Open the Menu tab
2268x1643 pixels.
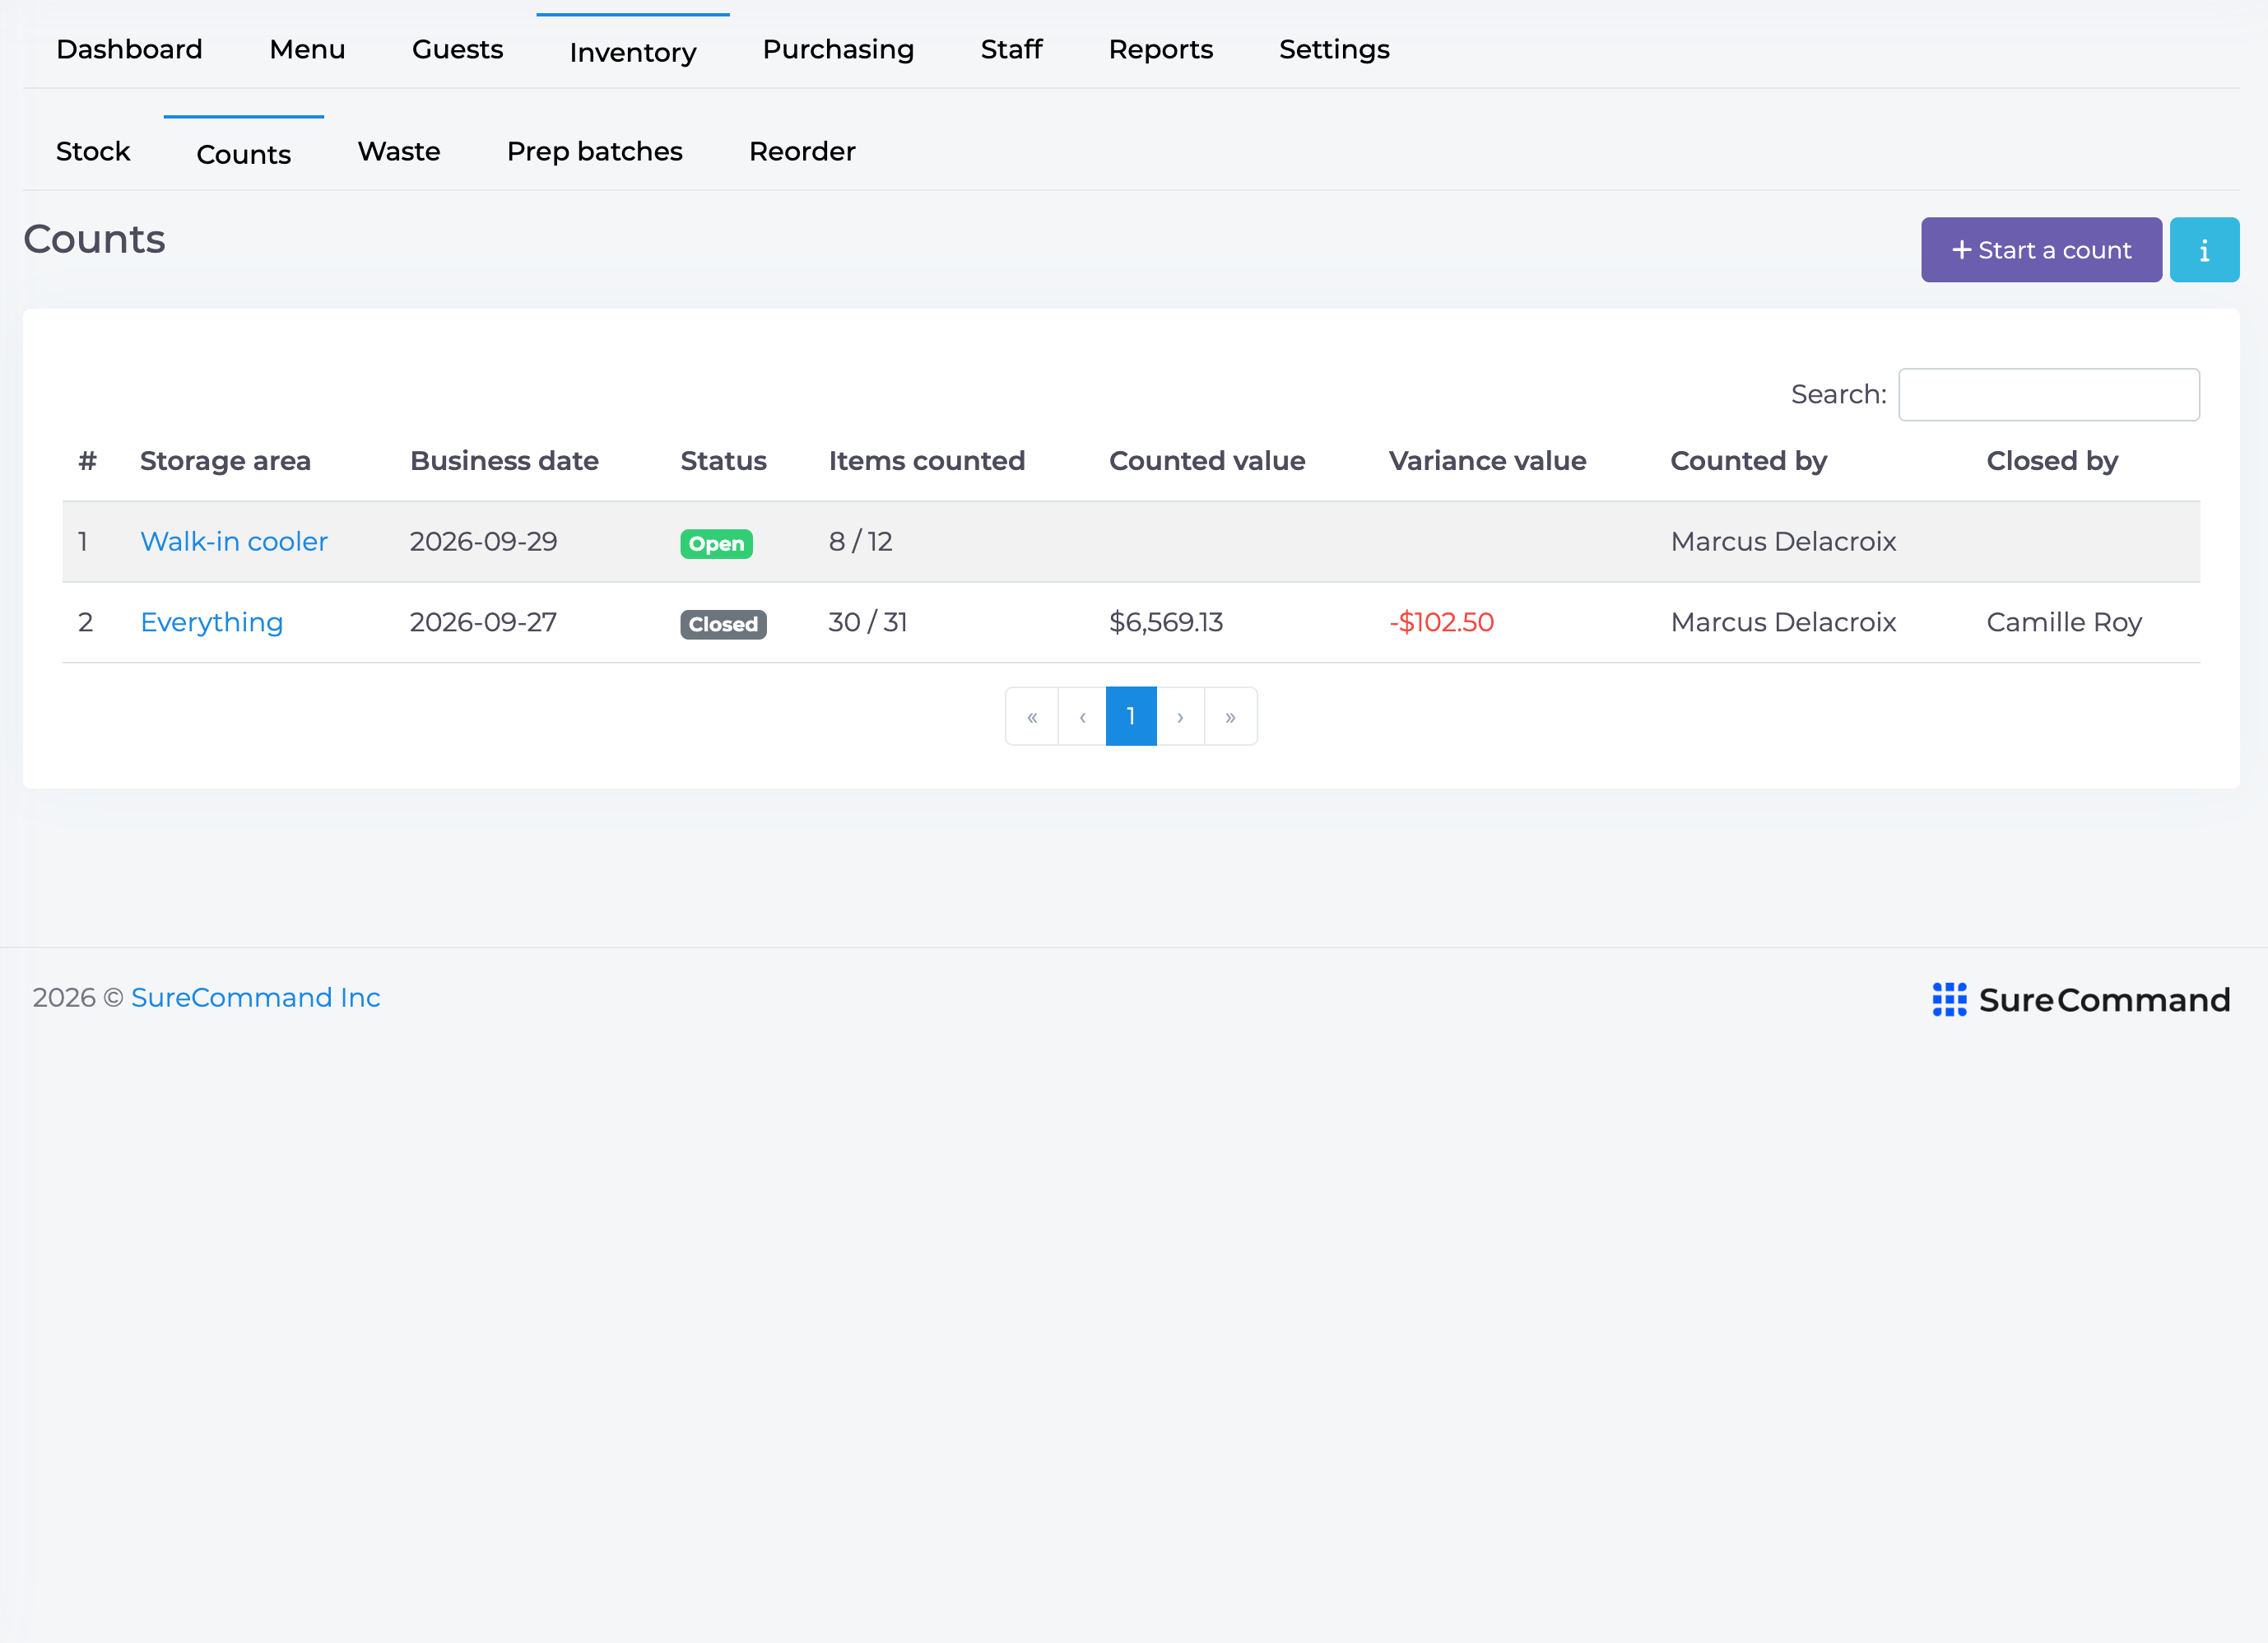[x=307, y=49]
